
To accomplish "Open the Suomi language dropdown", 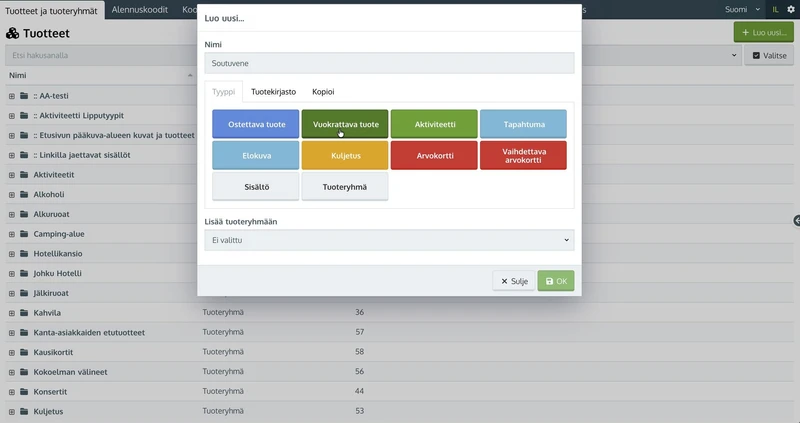I will (742, 9).
